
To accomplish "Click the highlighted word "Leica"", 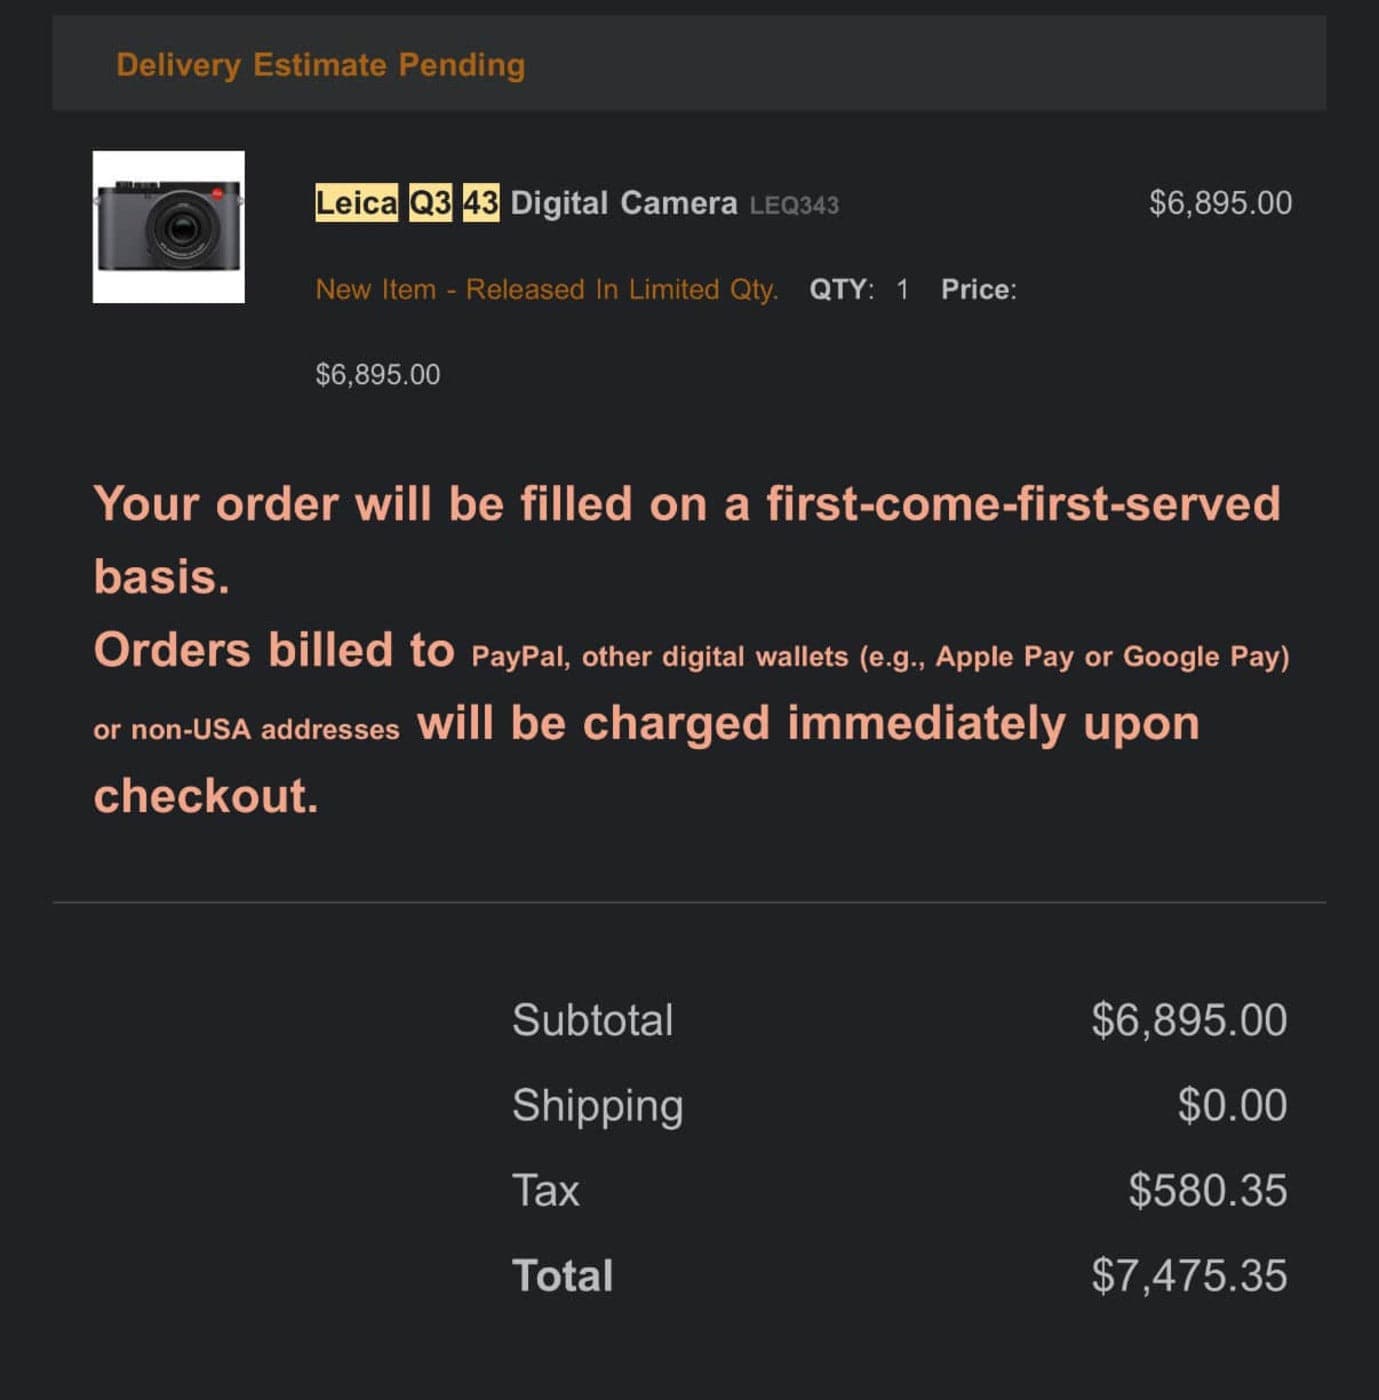I will point(356,203).
